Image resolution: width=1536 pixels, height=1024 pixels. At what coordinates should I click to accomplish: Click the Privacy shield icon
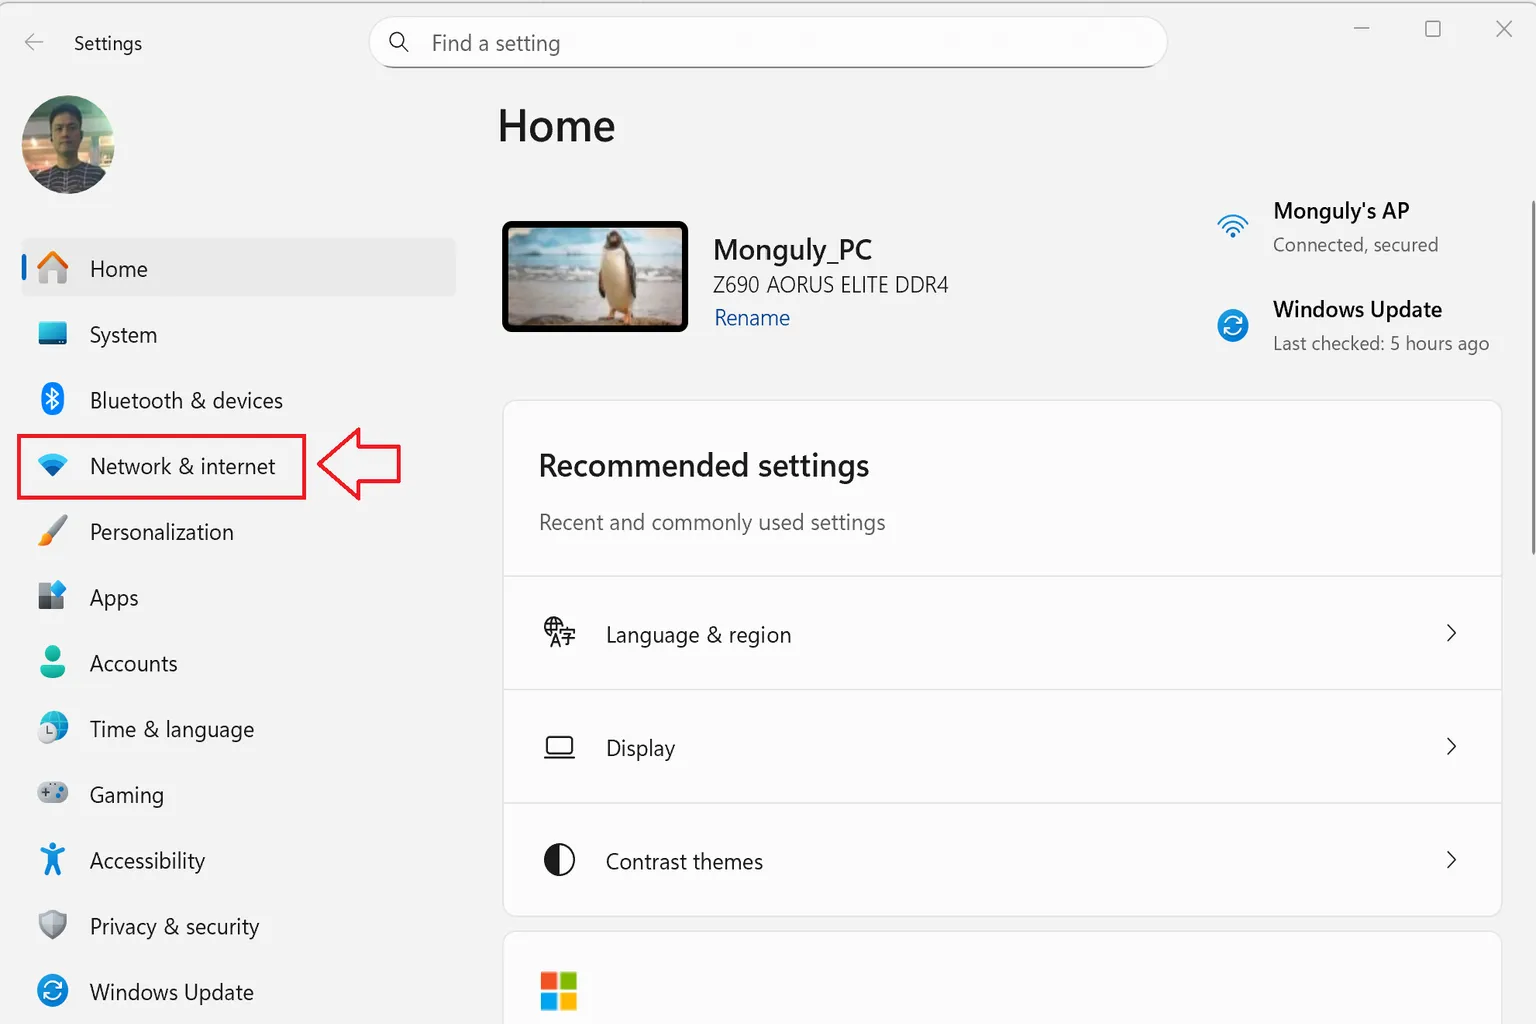[x=52, y=925]
